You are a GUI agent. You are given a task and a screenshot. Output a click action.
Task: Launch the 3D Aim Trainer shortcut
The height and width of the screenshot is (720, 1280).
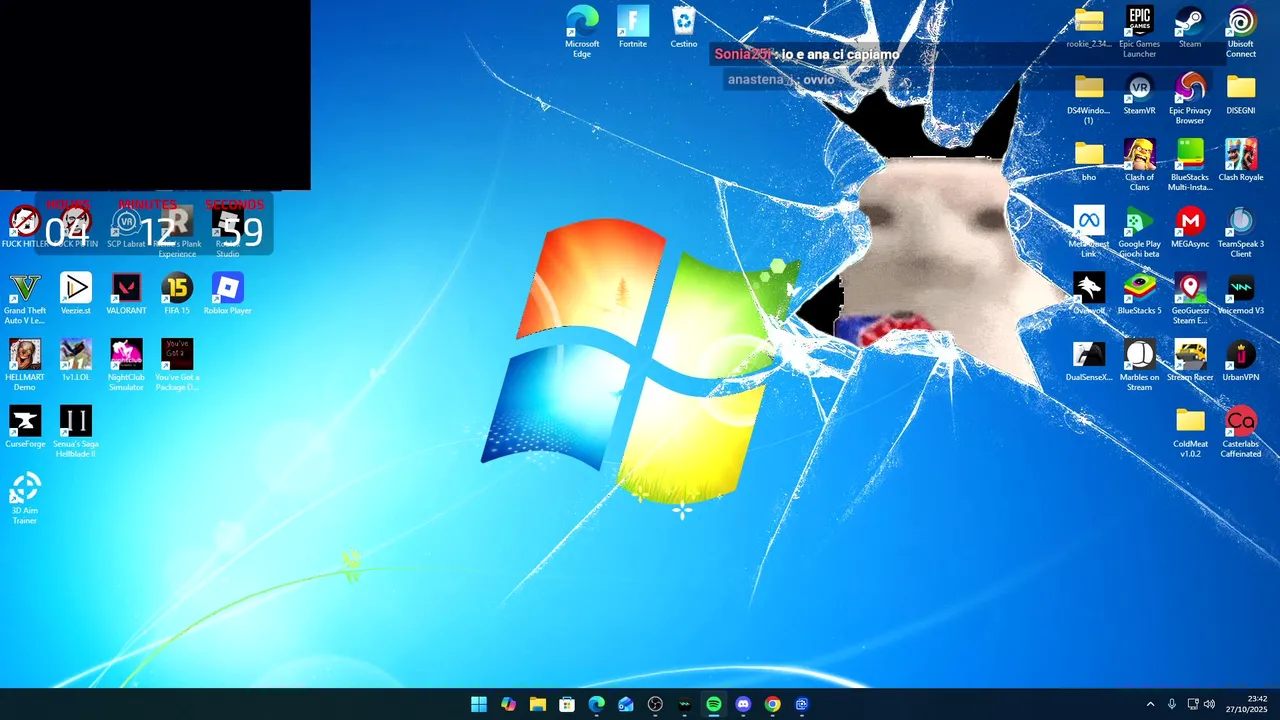pos(25,499)
